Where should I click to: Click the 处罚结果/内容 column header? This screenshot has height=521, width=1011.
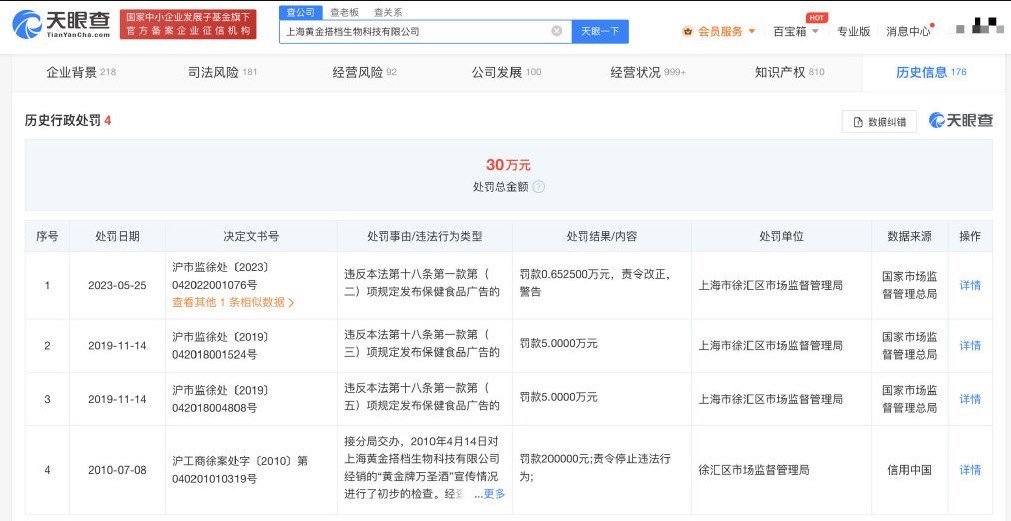tap(602, 237)
